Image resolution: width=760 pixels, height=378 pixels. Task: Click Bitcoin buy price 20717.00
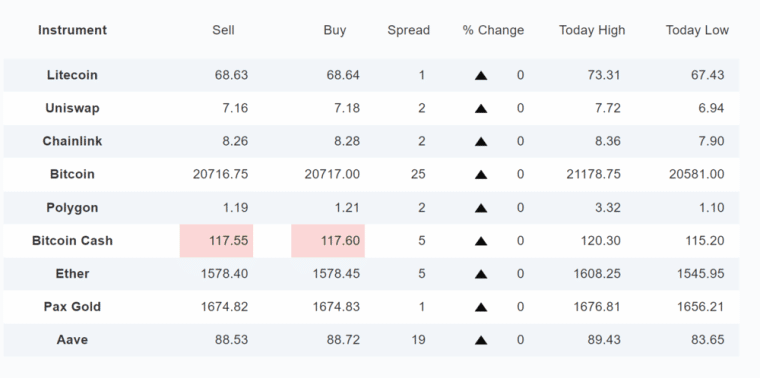[x=332, y=174]
